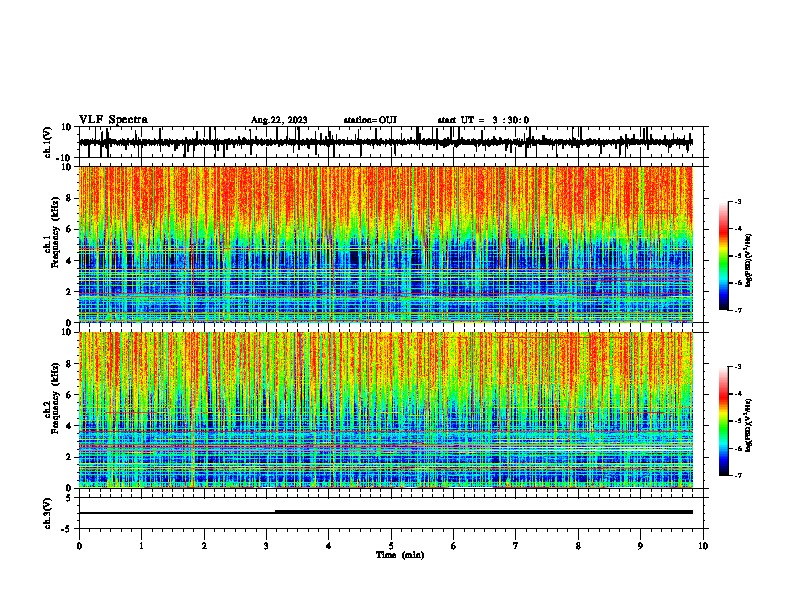Click the ch.2 colorbar log(PSD) label
This screenshot has width=792, height=612.
(748, 425)
